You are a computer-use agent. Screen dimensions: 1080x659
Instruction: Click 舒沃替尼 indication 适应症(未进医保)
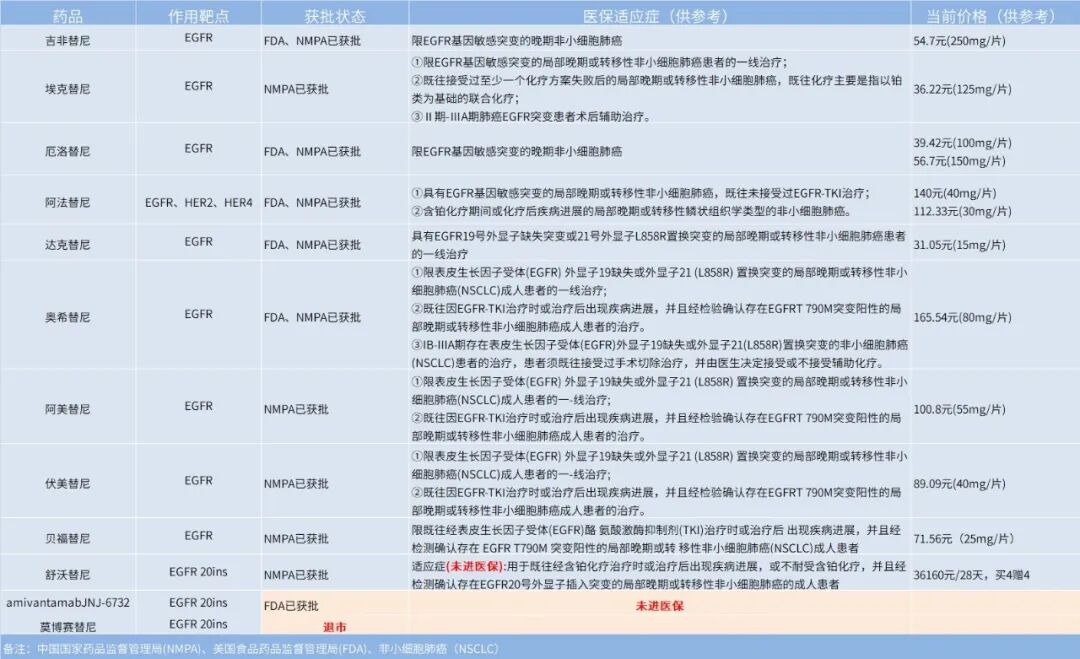click(x=658, y=574)
